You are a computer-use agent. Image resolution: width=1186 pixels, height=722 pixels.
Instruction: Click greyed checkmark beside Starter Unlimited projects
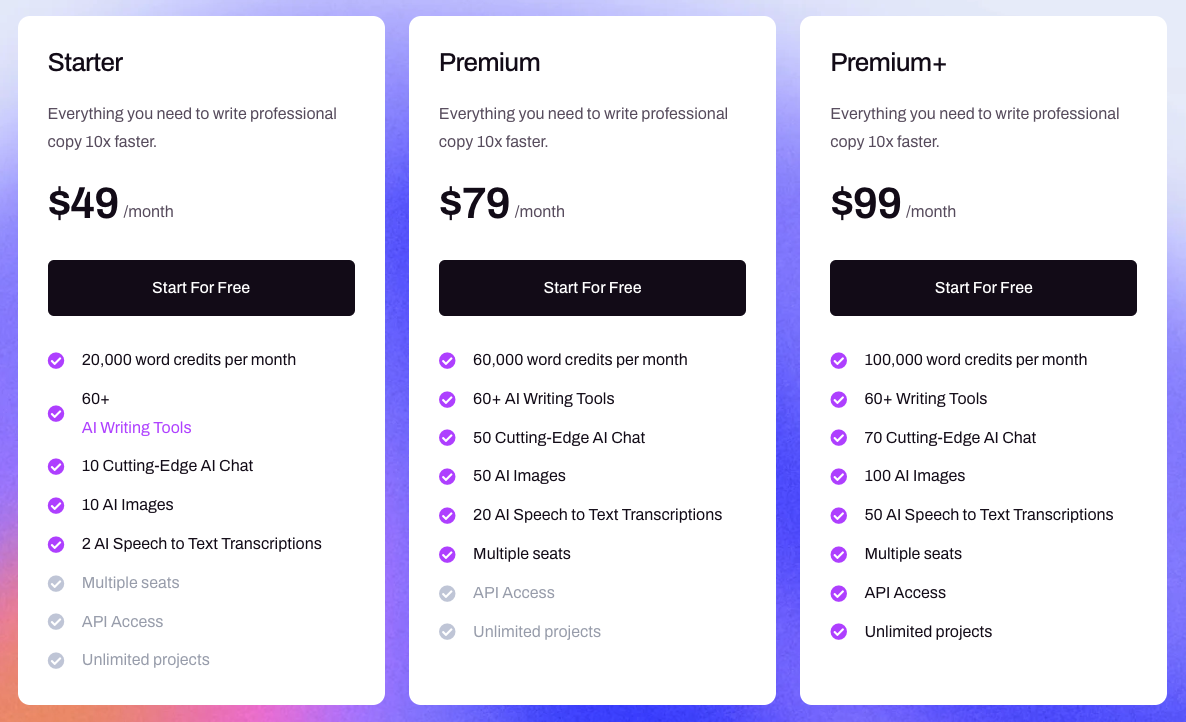click(57, 660)
